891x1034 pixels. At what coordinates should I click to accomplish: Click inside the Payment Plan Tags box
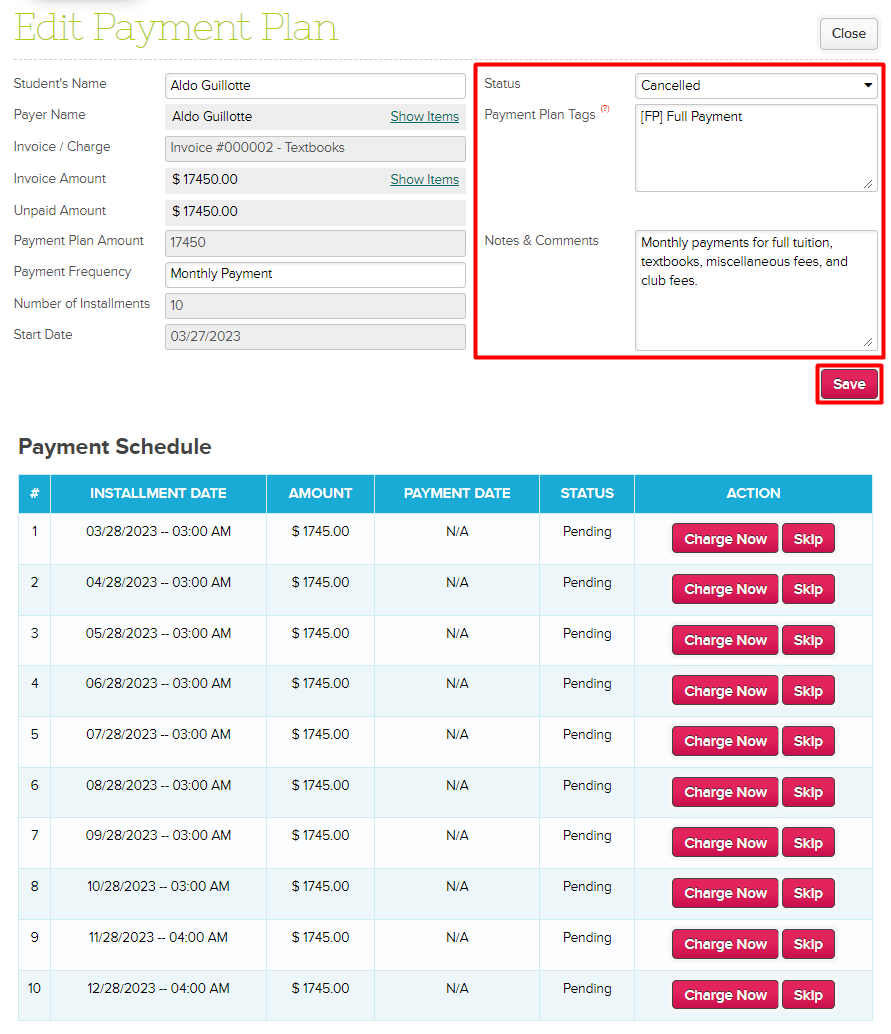tap(756, 147)
